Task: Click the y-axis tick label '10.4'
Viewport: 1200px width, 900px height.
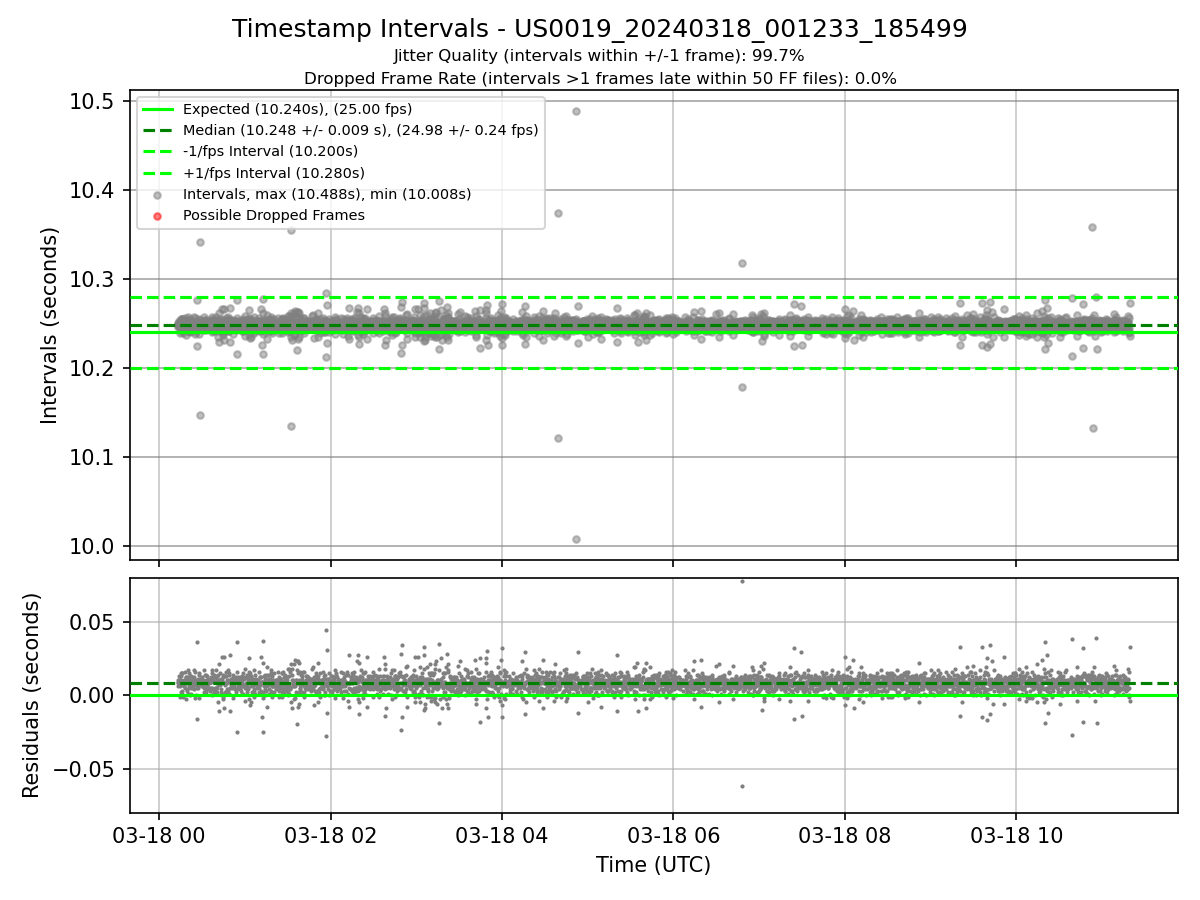Action: pos(91,191)
